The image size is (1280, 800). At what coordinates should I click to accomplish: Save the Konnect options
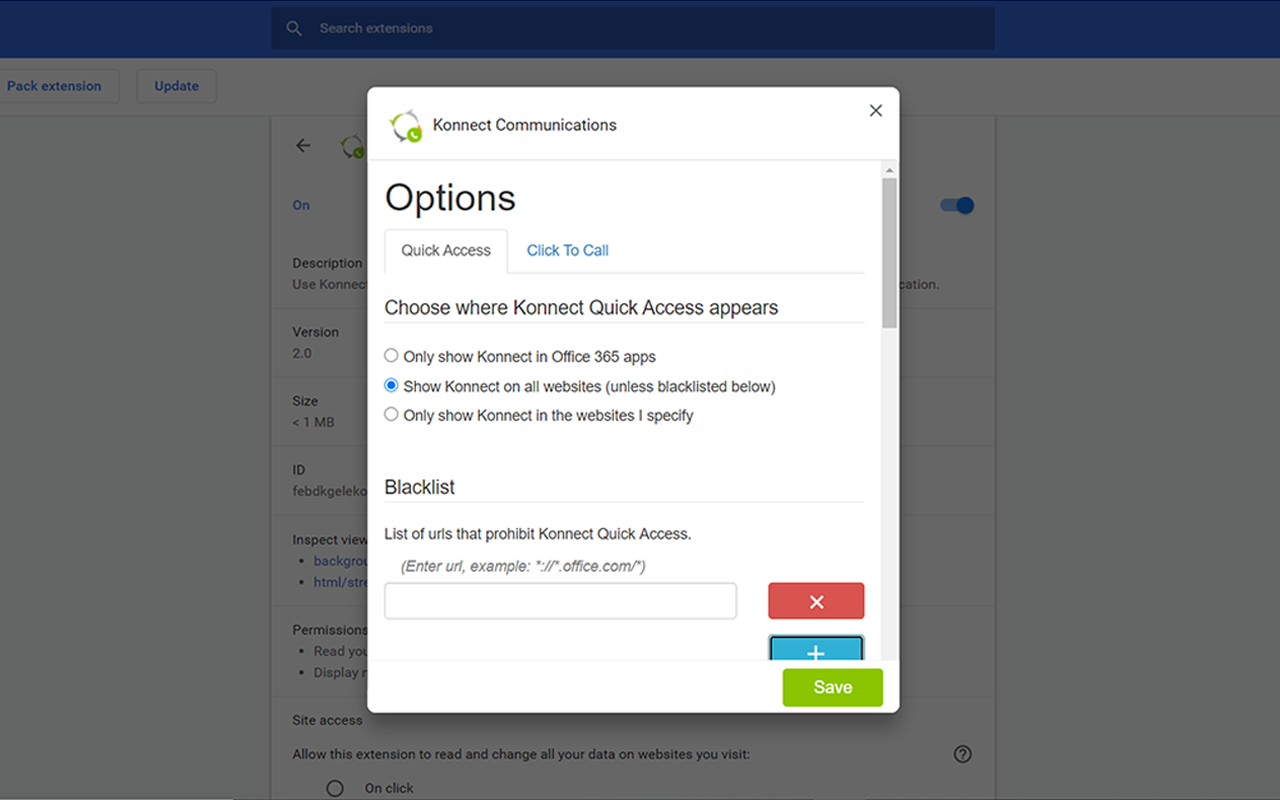[x=832, y=687]
